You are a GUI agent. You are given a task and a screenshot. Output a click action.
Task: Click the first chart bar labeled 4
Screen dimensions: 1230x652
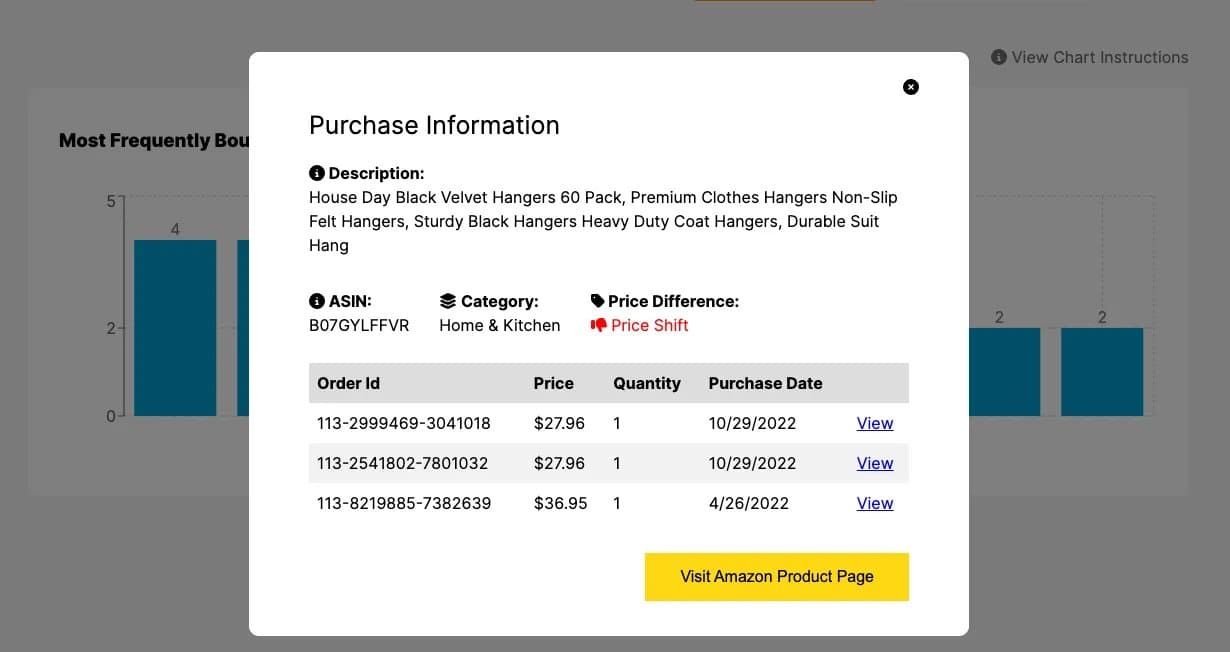click(x=175, y=327)
